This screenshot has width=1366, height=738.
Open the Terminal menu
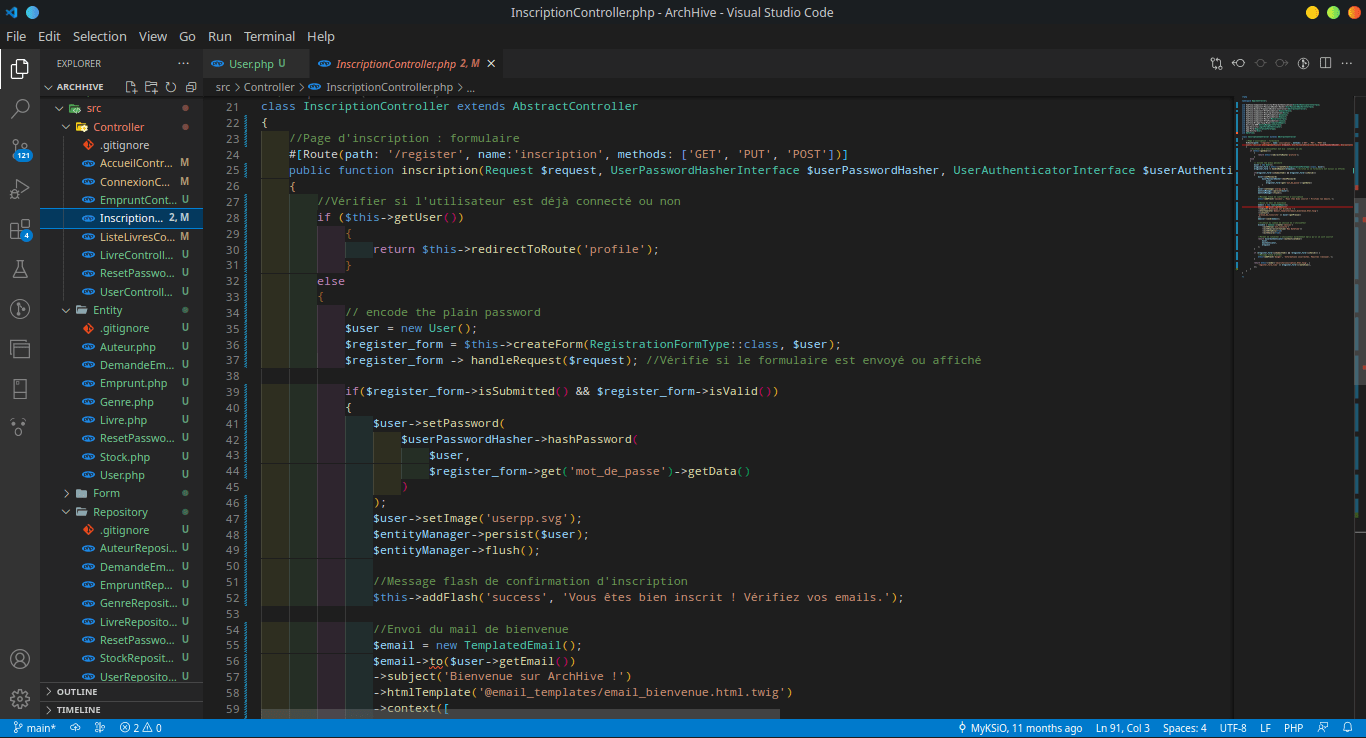pyautogui.click(x=269, y=36)
